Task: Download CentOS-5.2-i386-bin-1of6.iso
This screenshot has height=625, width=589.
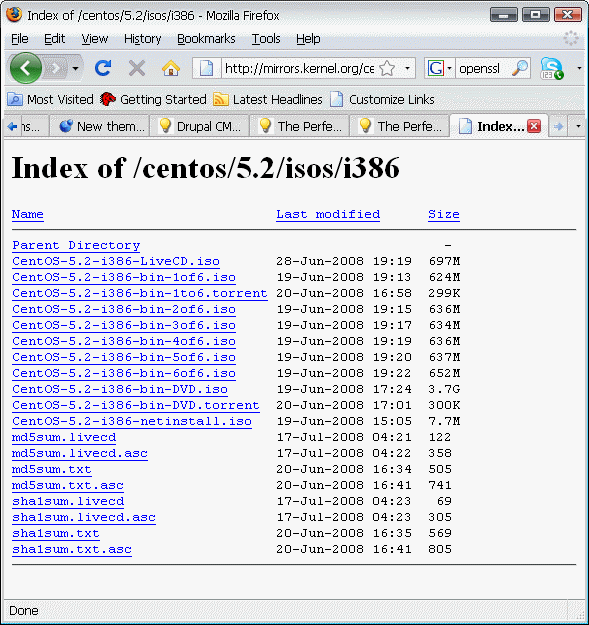Action: pos(124,277)
